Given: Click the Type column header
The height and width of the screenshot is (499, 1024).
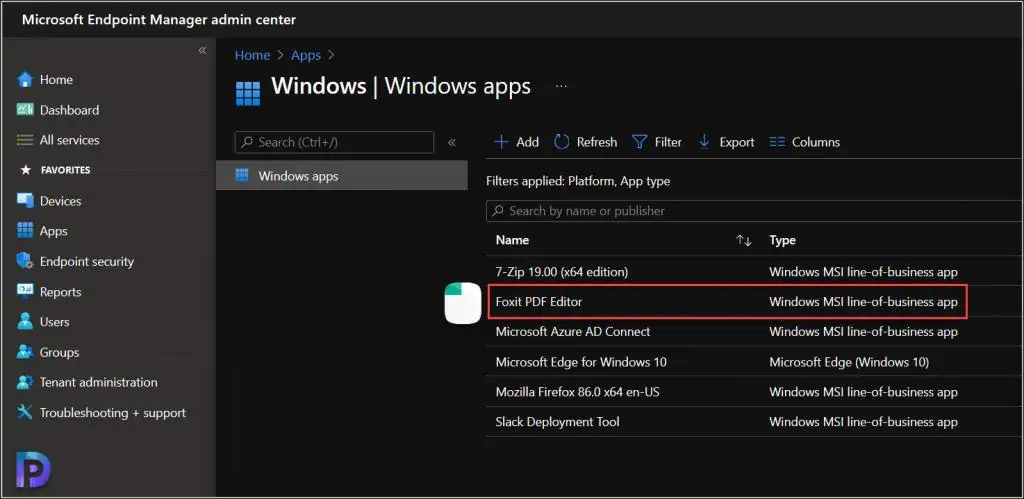Looking at the screenshot, I should 782,240.
